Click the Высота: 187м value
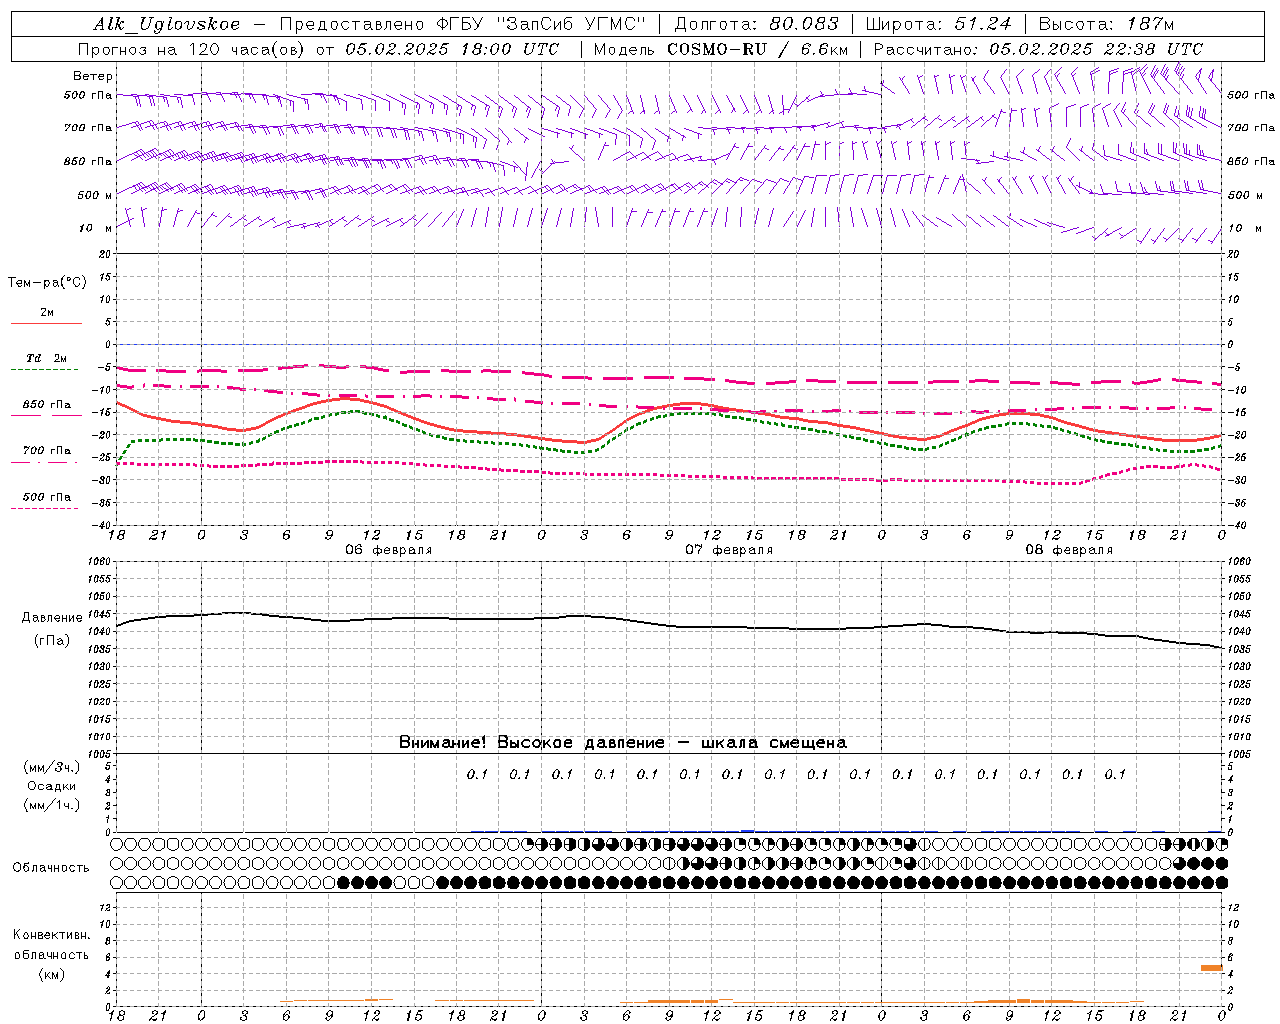The image size is (1280, 1024). [x=1106, y=24]
